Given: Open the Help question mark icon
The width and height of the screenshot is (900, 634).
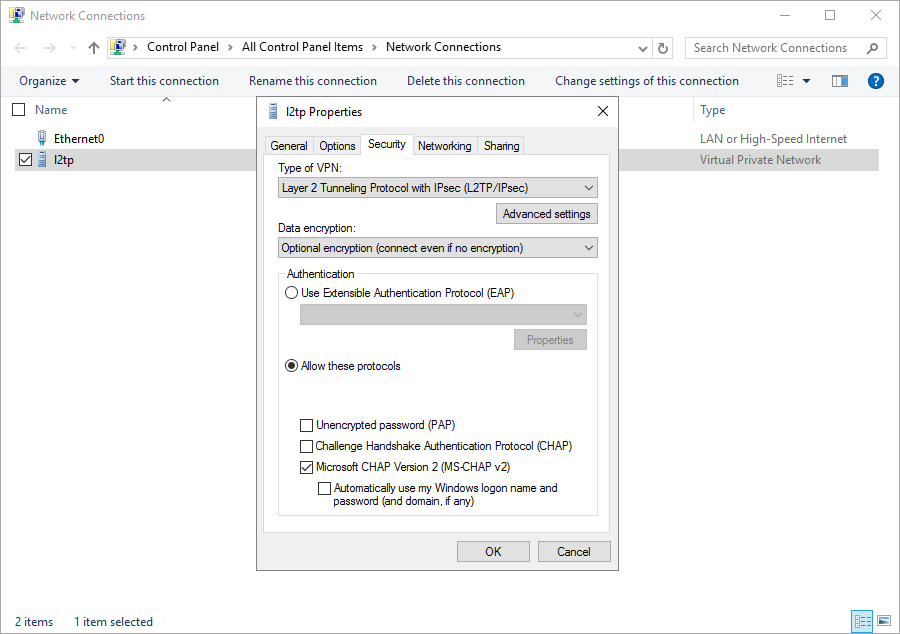Looking at the screenshot, I should pos(875,81).
